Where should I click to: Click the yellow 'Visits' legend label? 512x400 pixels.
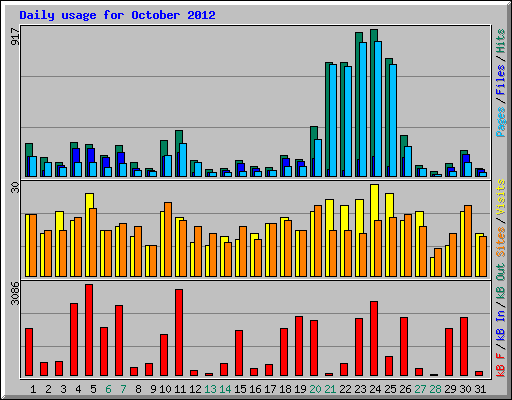click(501, 197)
